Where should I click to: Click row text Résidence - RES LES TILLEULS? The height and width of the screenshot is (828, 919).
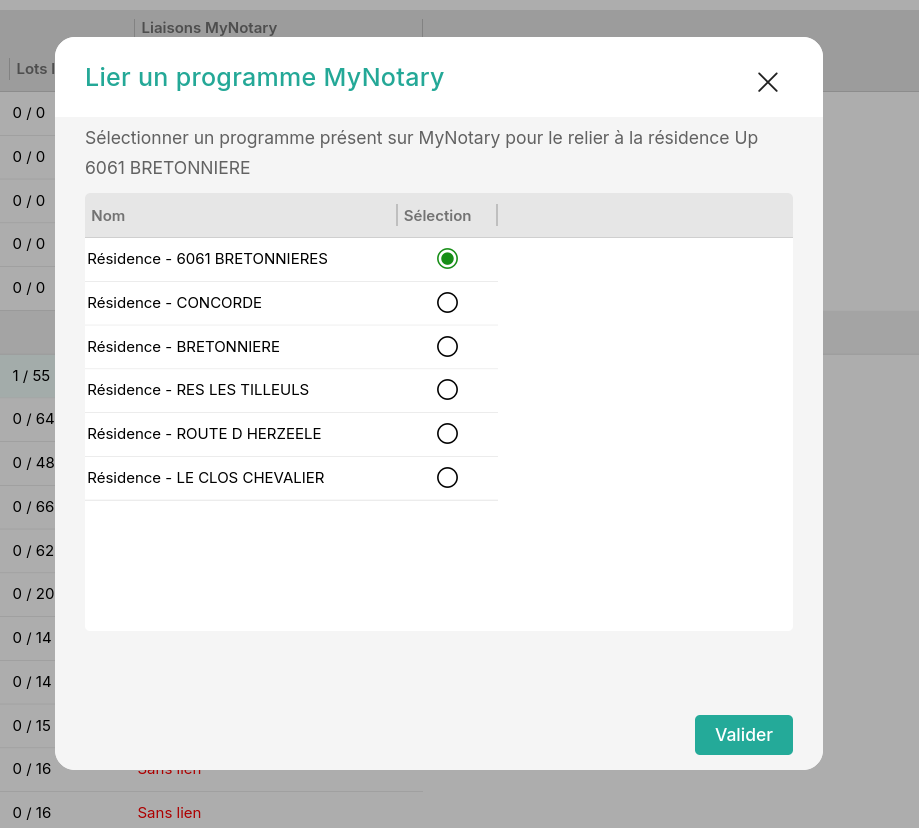[x=198, y=390]
